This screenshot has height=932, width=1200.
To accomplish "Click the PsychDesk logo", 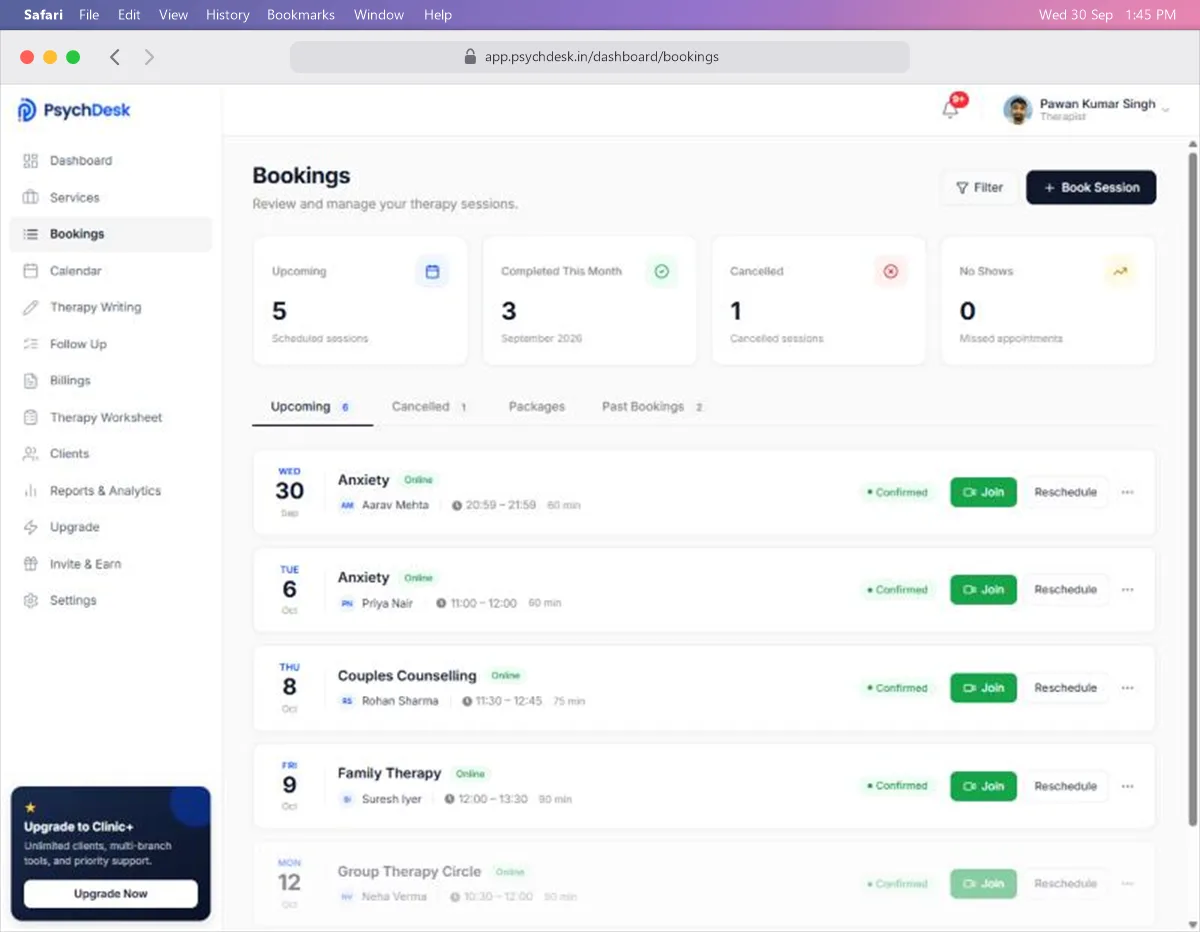I will click(x=74, y=110).
